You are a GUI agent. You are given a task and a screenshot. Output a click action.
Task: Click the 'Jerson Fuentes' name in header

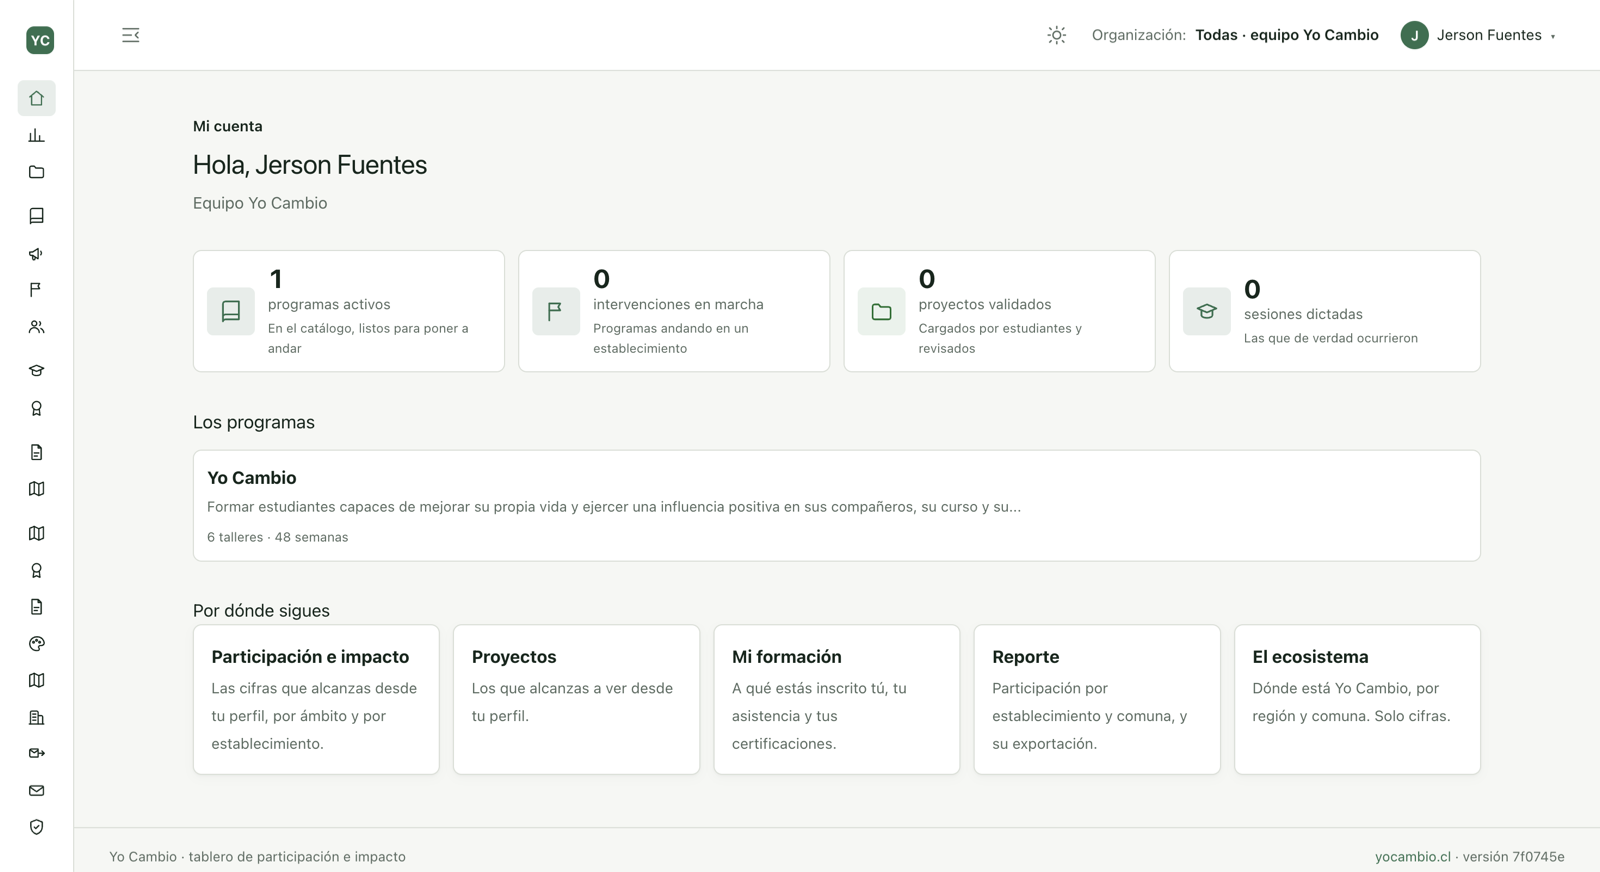point(1489,35)
